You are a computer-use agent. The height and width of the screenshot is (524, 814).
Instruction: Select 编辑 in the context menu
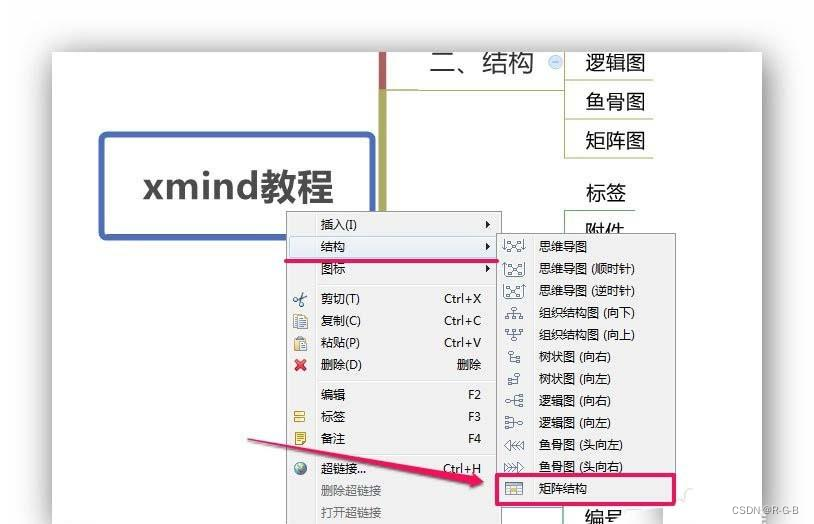[x=394, y=395]
